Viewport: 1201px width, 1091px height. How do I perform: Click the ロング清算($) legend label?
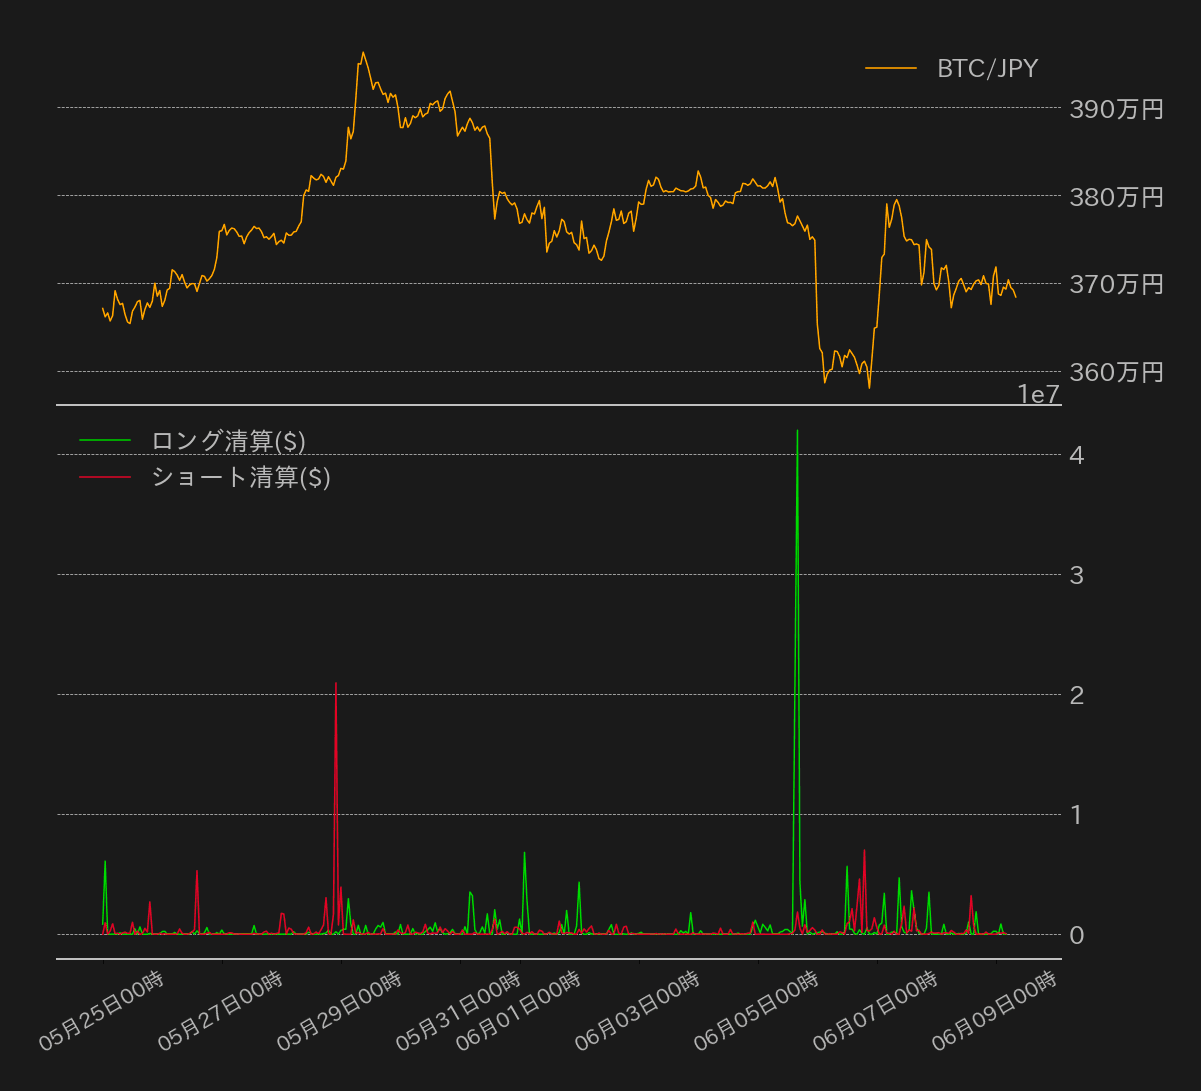[228, 441]
